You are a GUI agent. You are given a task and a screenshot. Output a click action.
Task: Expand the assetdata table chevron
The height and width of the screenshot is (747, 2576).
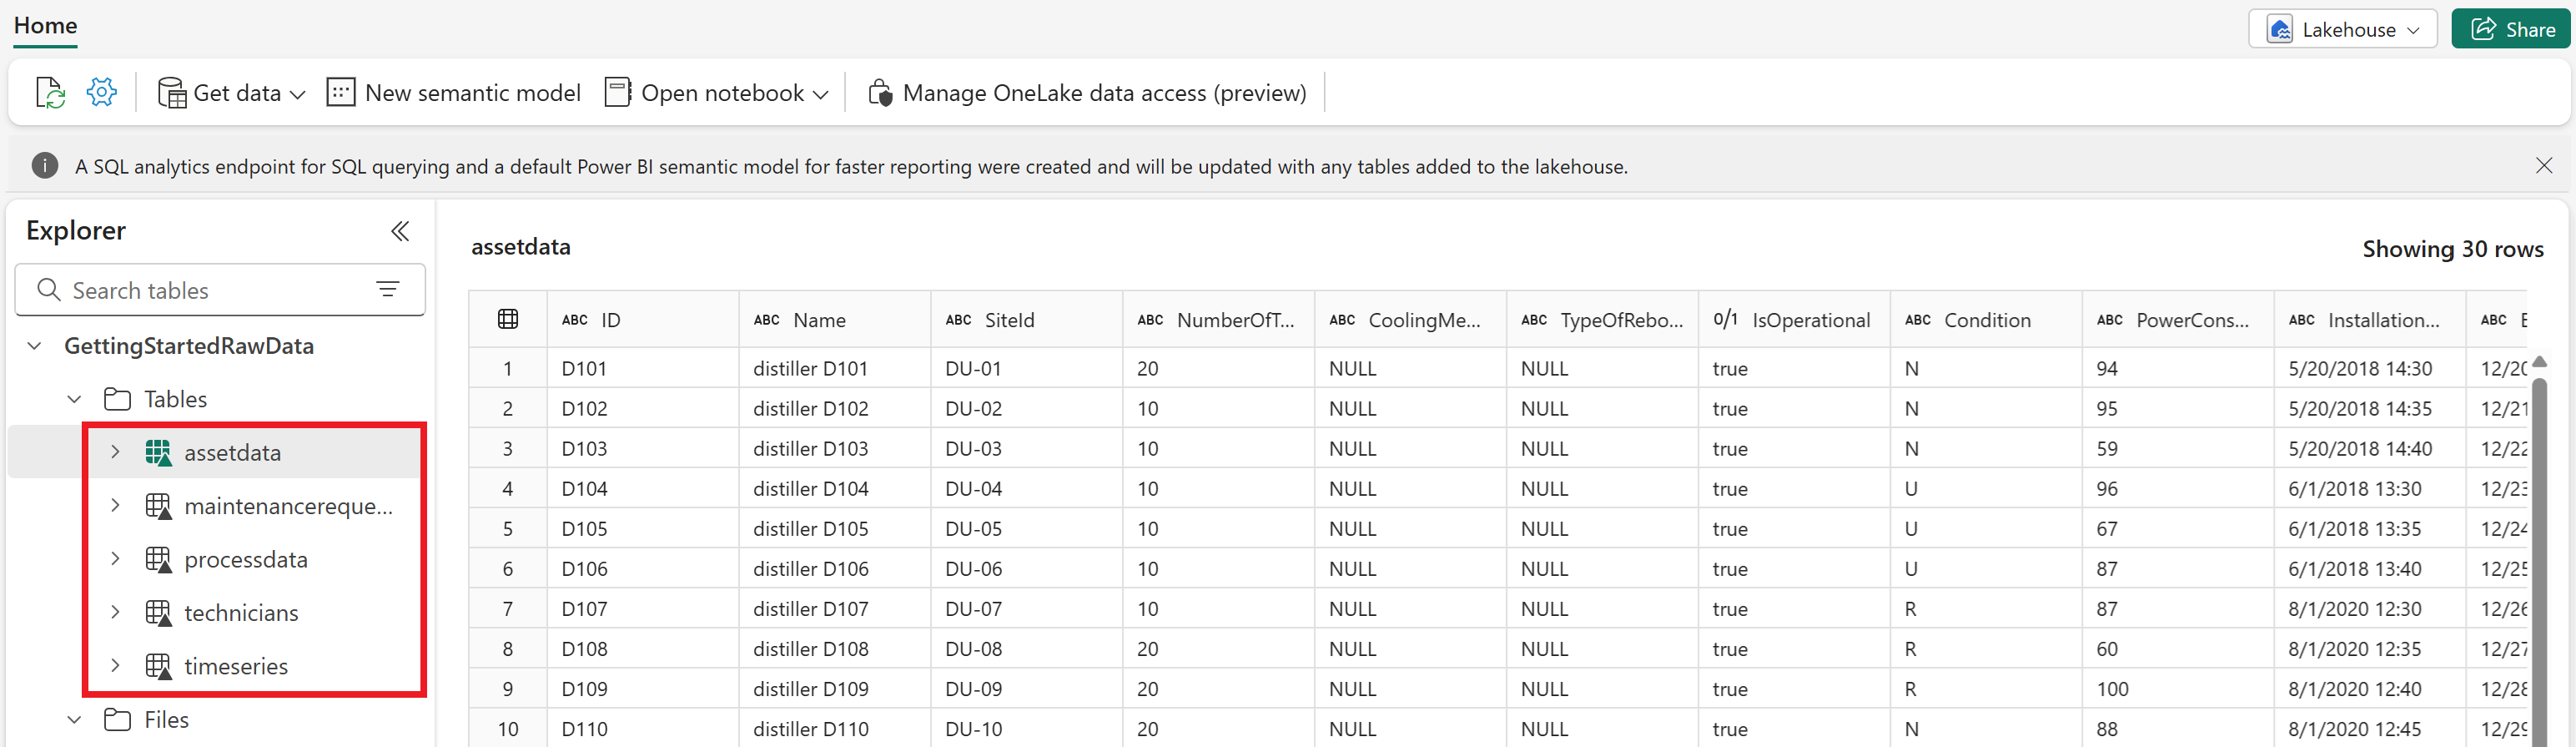[x=115, y=452]
